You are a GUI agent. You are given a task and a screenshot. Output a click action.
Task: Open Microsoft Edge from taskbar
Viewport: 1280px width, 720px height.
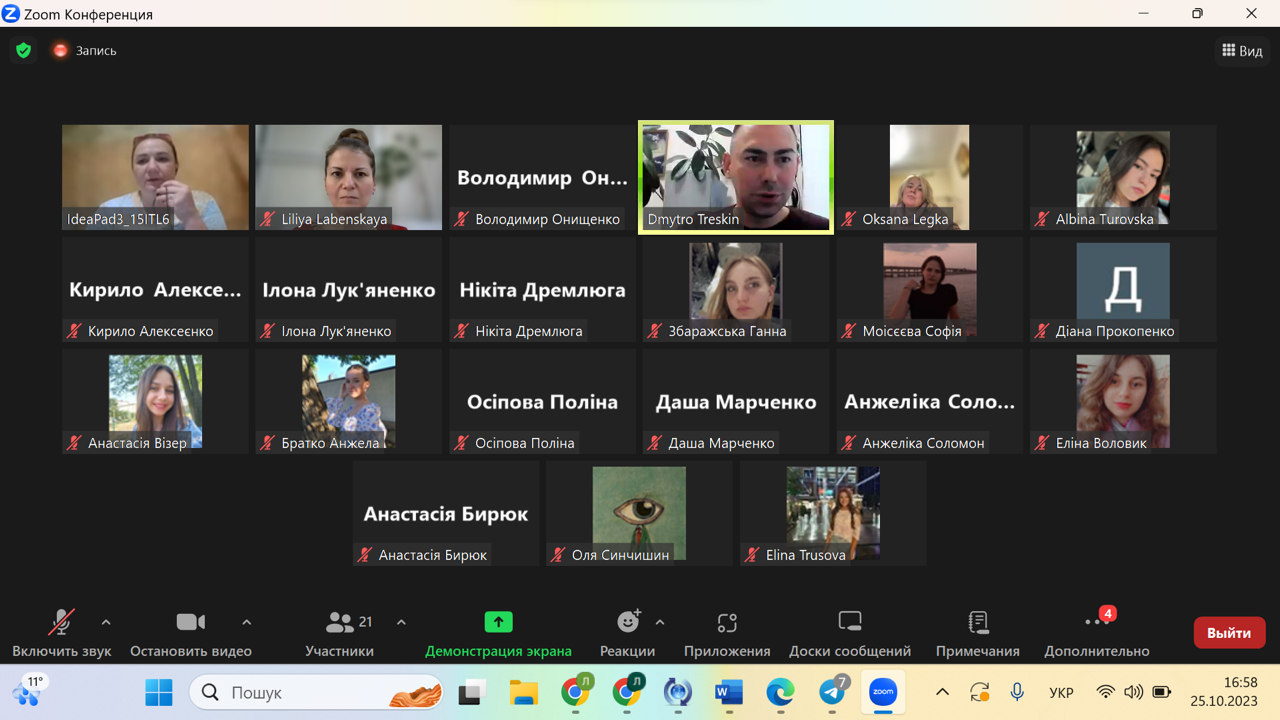point(780,692)
